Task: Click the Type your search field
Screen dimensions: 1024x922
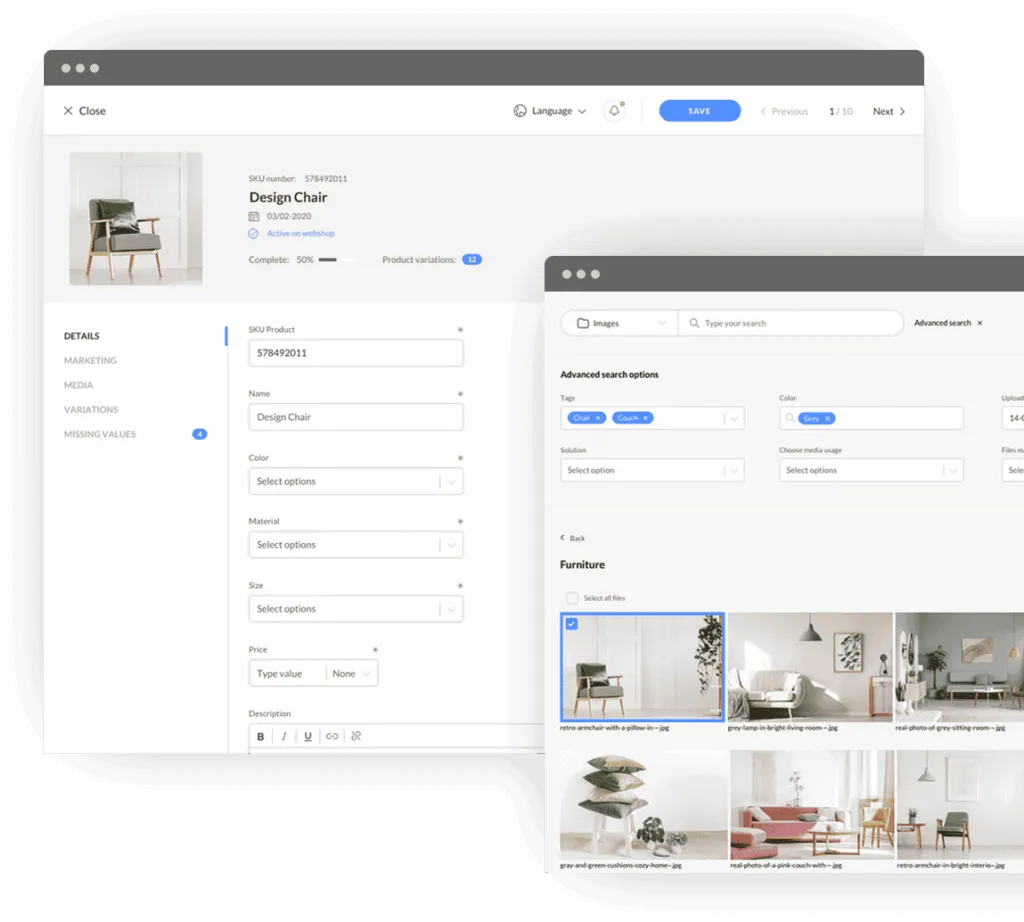Action: point(792,323)
